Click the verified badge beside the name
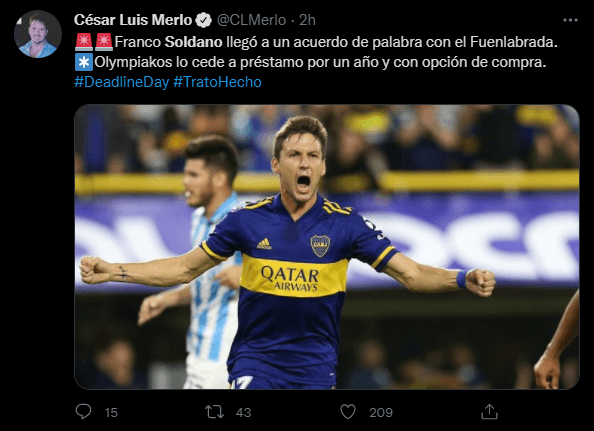This screenshot has width=594, height=431. (x=204, y=20)
